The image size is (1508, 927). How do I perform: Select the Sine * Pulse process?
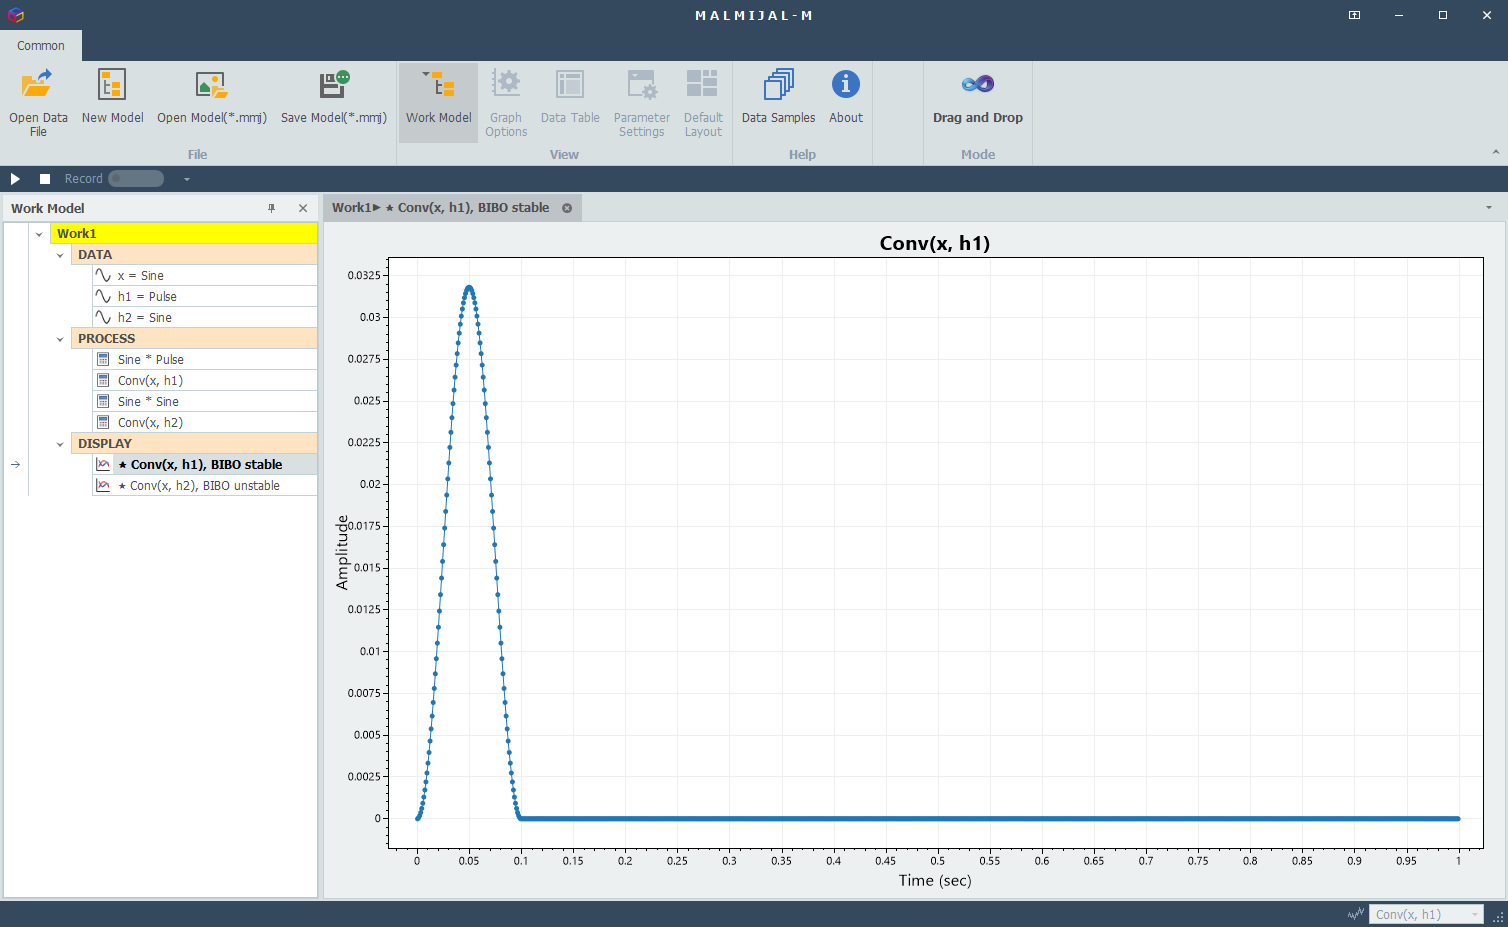pos(205,360)
